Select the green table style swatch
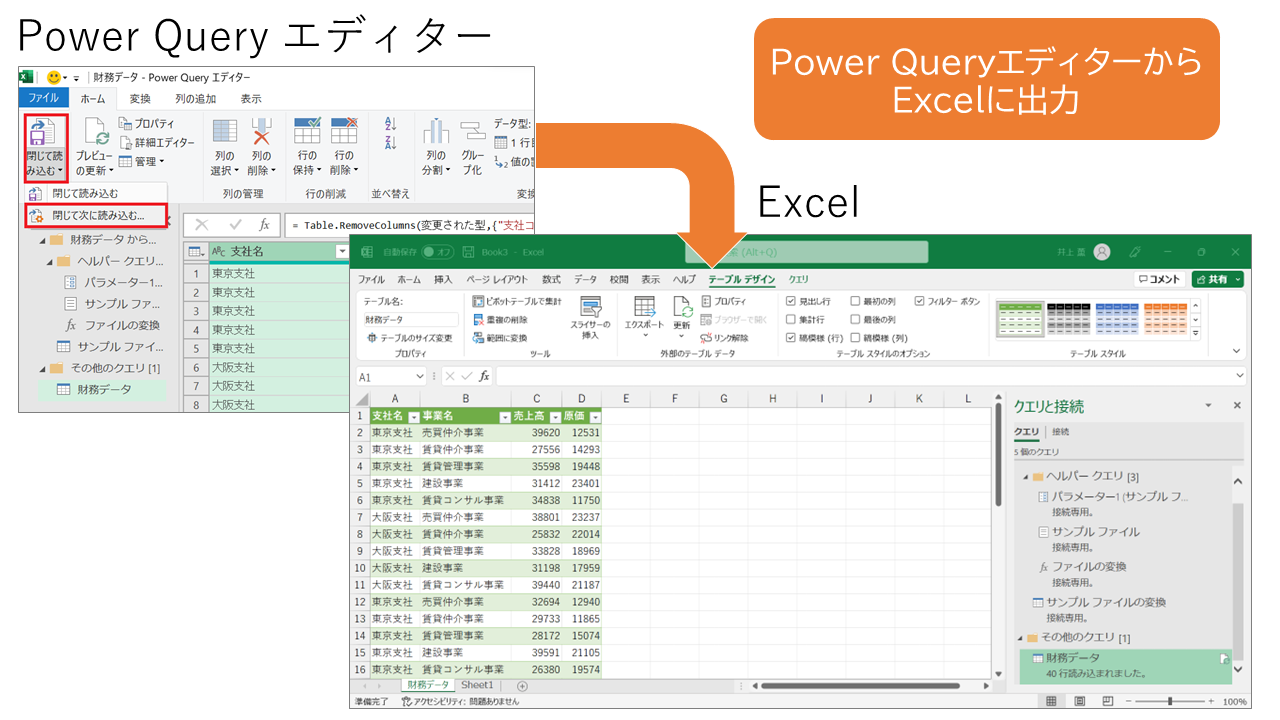The image size is (1280, 720). point(1020,318)
